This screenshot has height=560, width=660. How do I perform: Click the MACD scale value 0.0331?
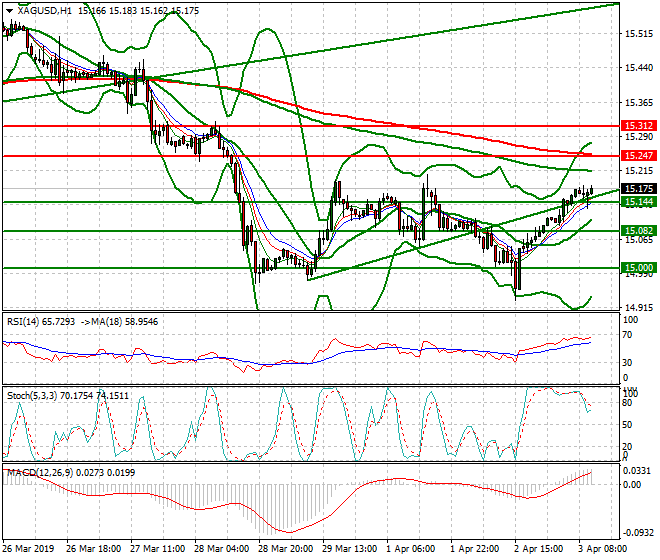(636, 471)
